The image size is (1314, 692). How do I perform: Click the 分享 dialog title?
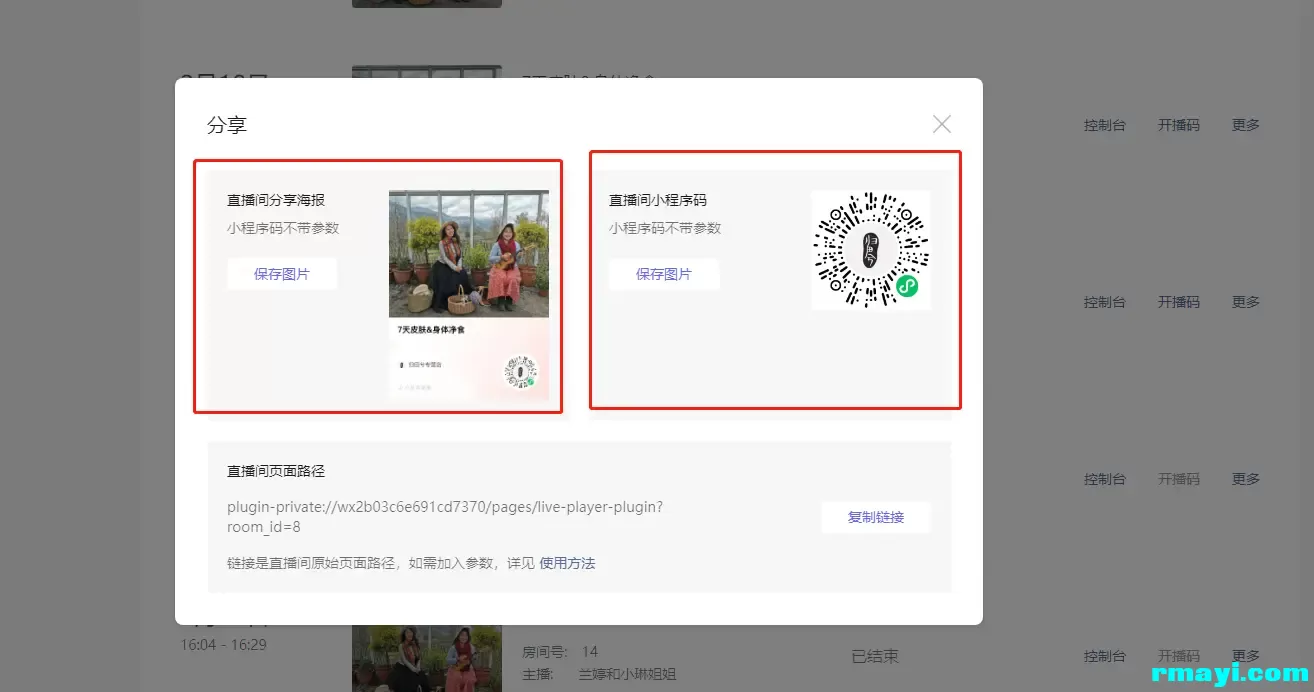(227, 125)
